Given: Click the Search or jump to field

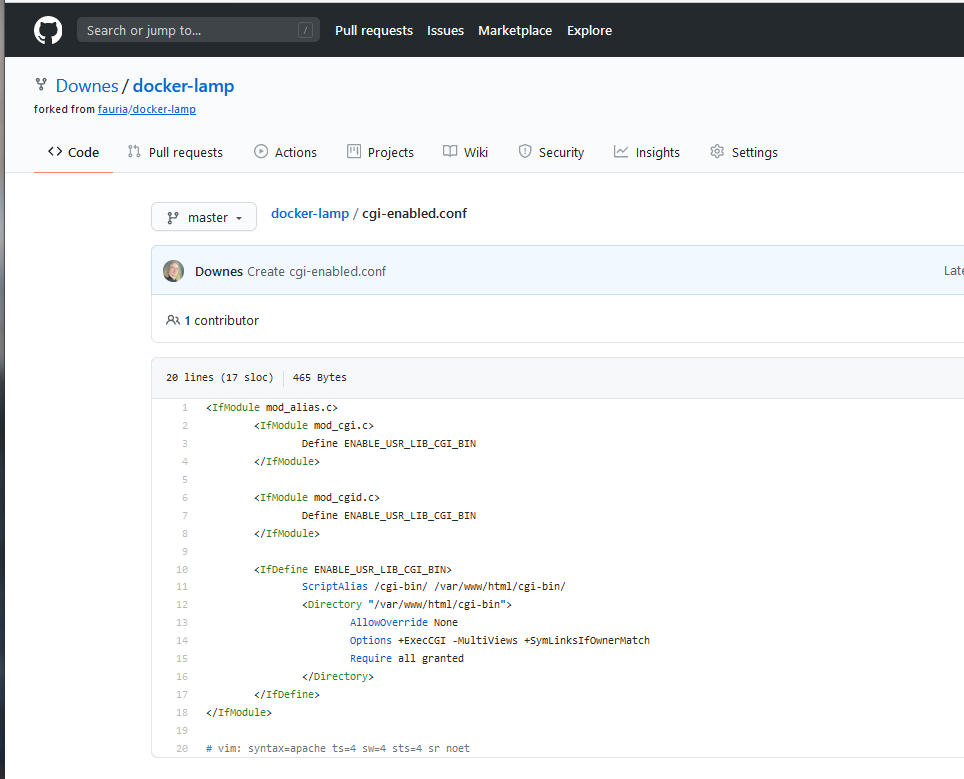Looking at the screenshot, I should coord(198,30).
